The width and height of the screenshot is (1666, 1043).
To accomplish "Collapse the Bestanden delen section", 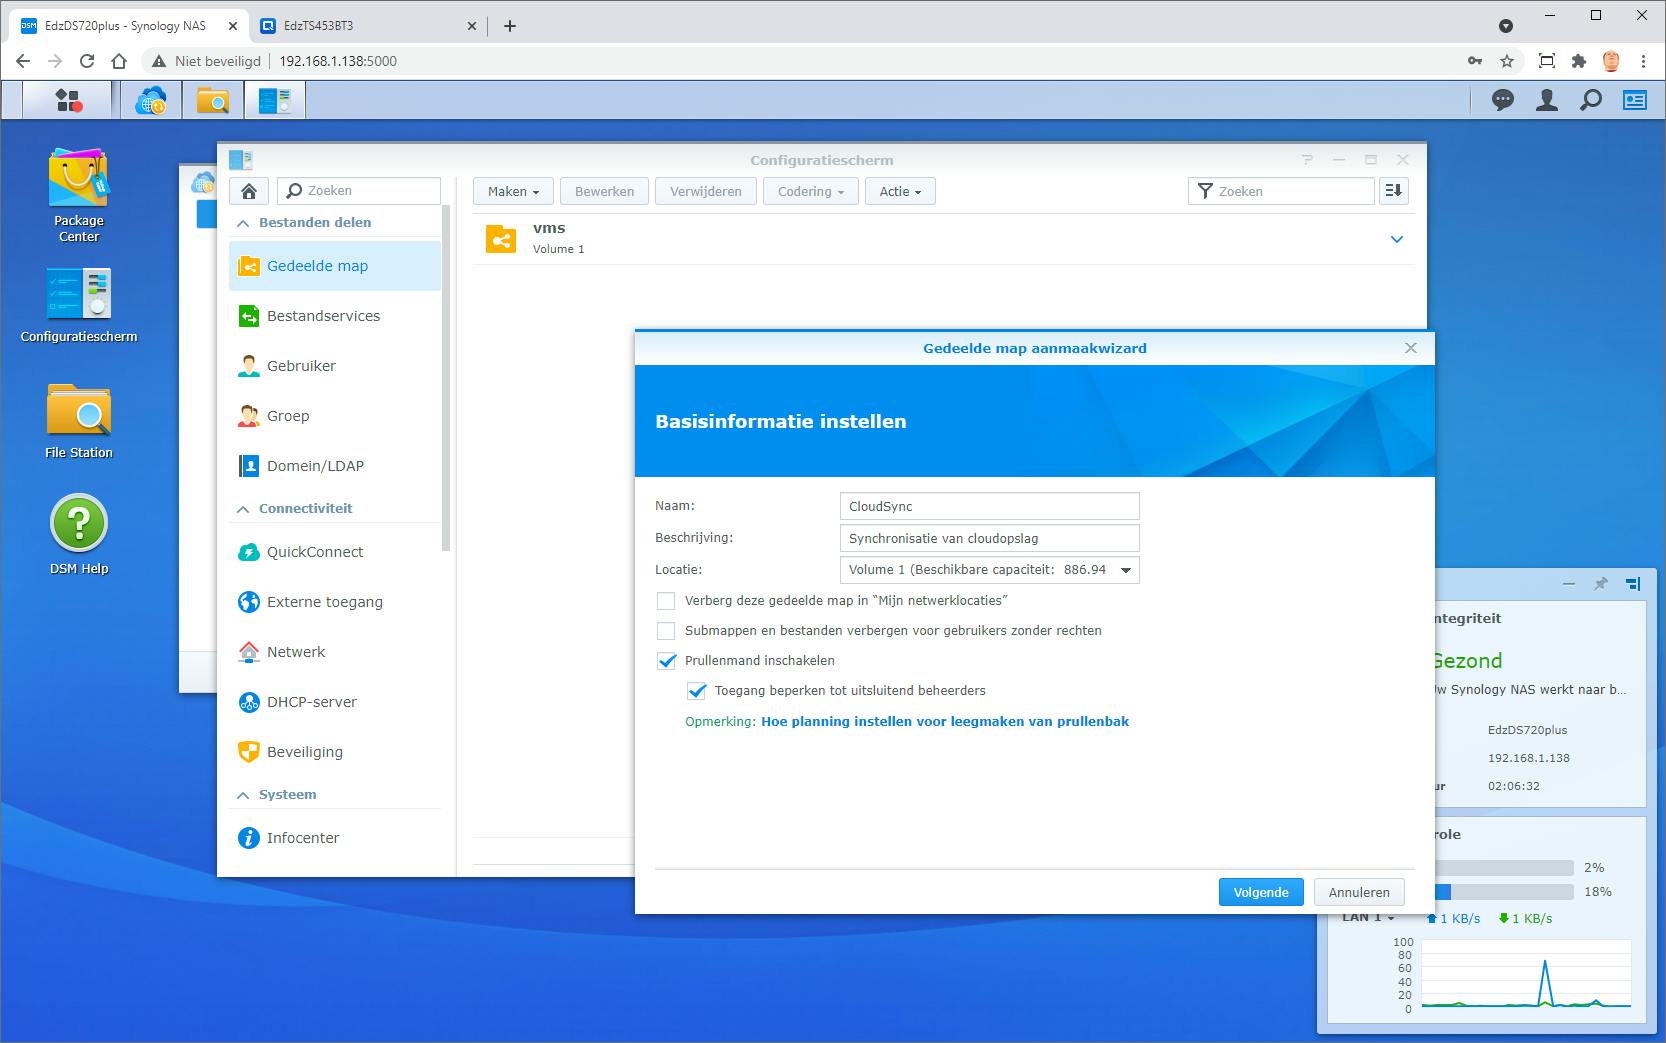I will coord(243,223).
